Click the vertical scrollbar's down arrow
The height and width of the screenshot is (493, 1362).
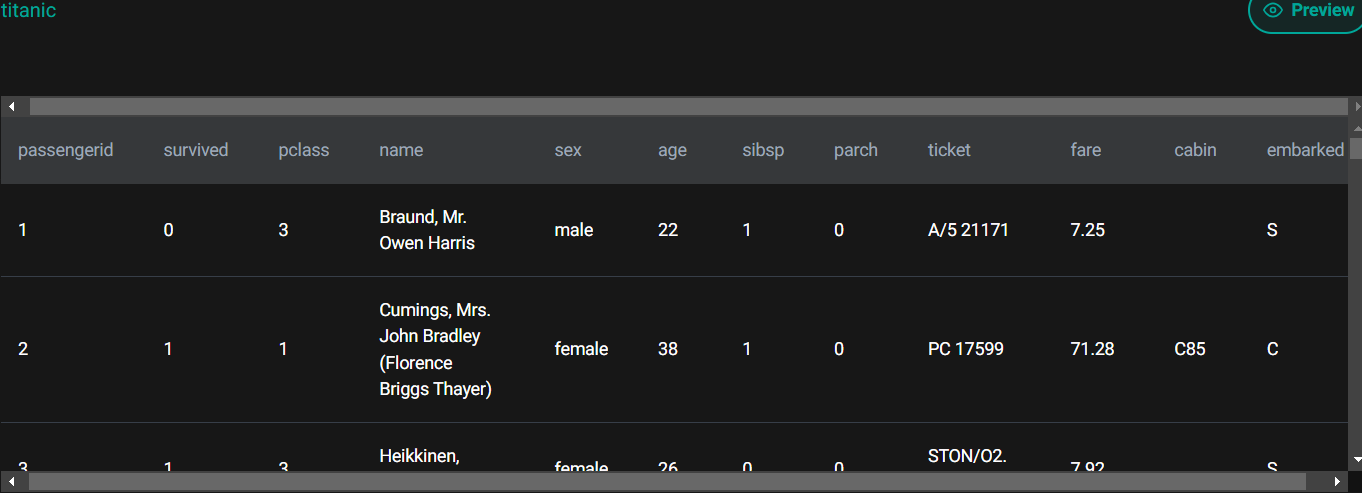1356,460
